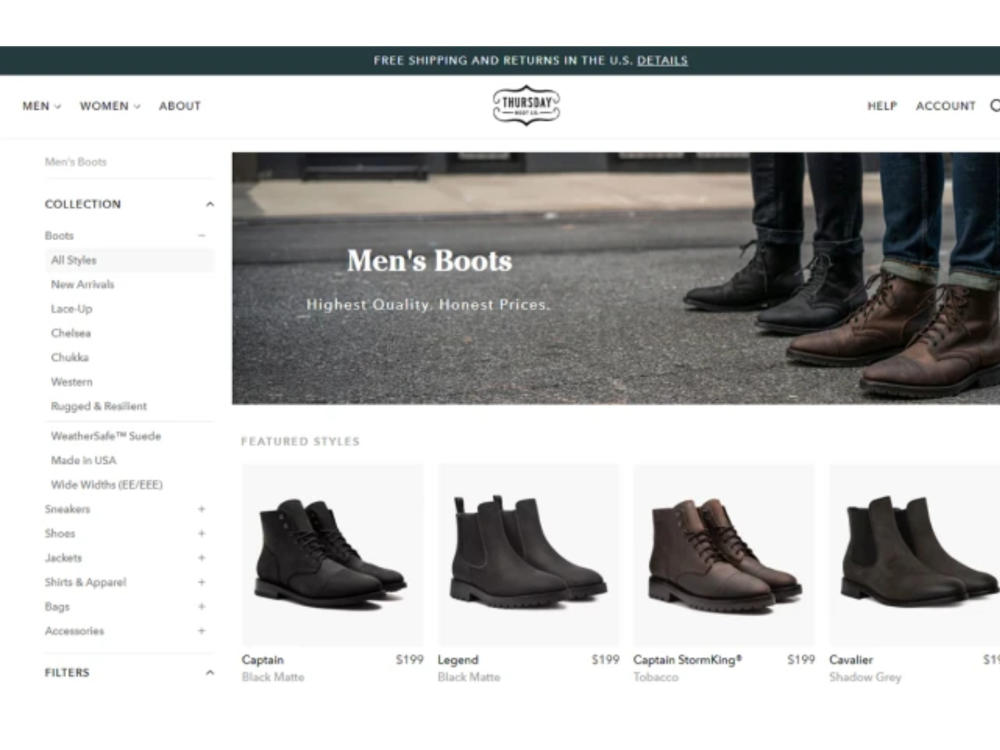Select Chukka boots category
Screen dimensions: 1000x750
click(x=70, y=357)
